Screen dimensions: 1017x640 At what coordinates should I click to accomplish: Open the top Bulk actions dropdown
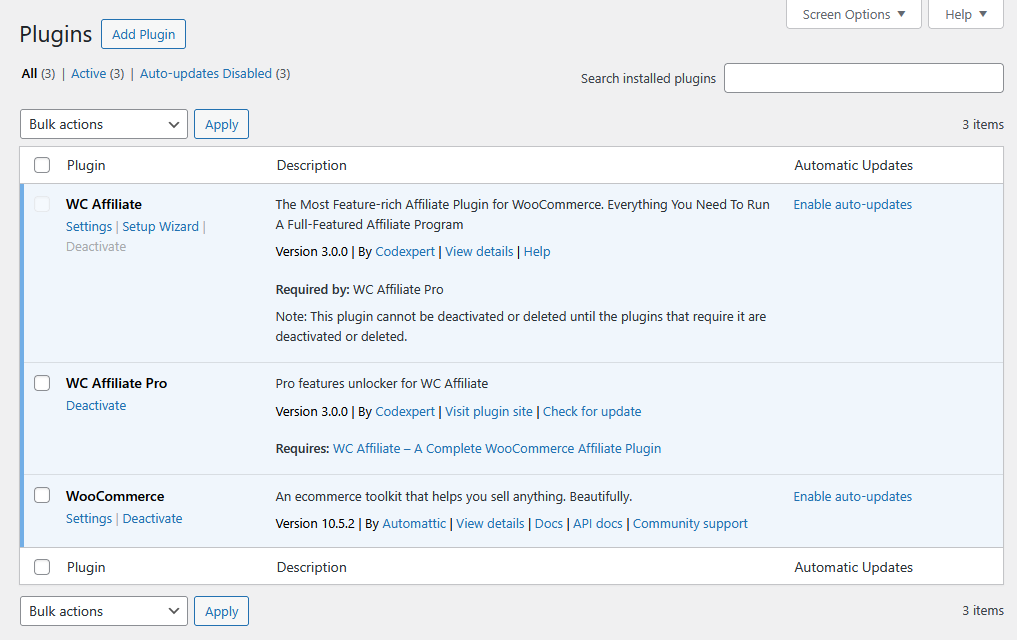coord(104,124)
